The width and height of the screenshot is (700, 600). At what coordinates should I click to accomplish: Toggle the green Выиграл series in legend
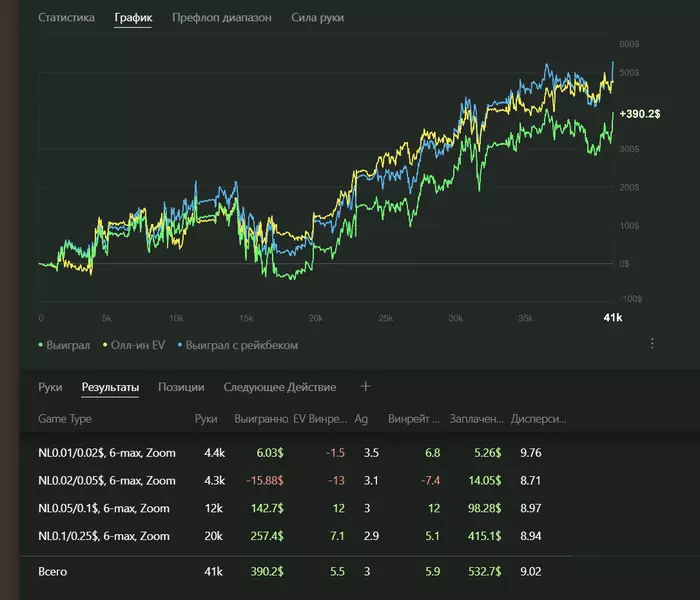pyautogui.click(x=65, y=345)
